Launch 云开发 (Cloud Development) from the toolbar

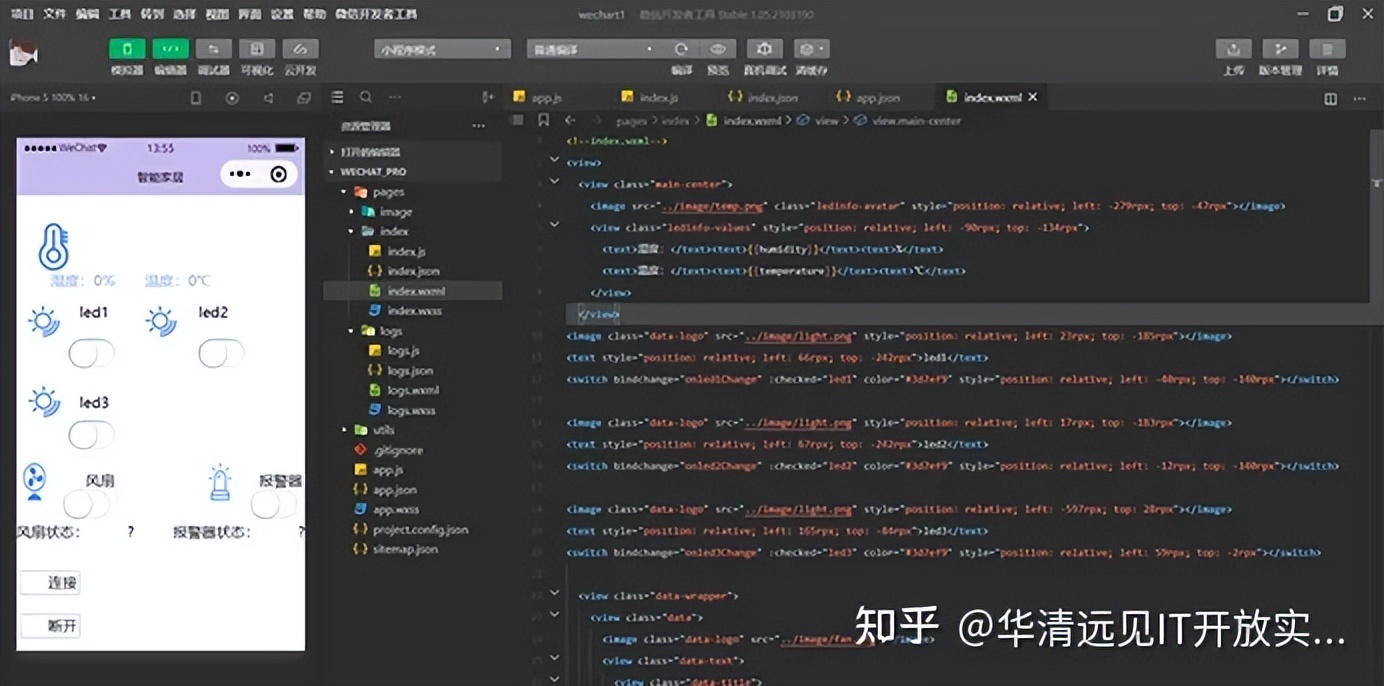tap(301, 48)
